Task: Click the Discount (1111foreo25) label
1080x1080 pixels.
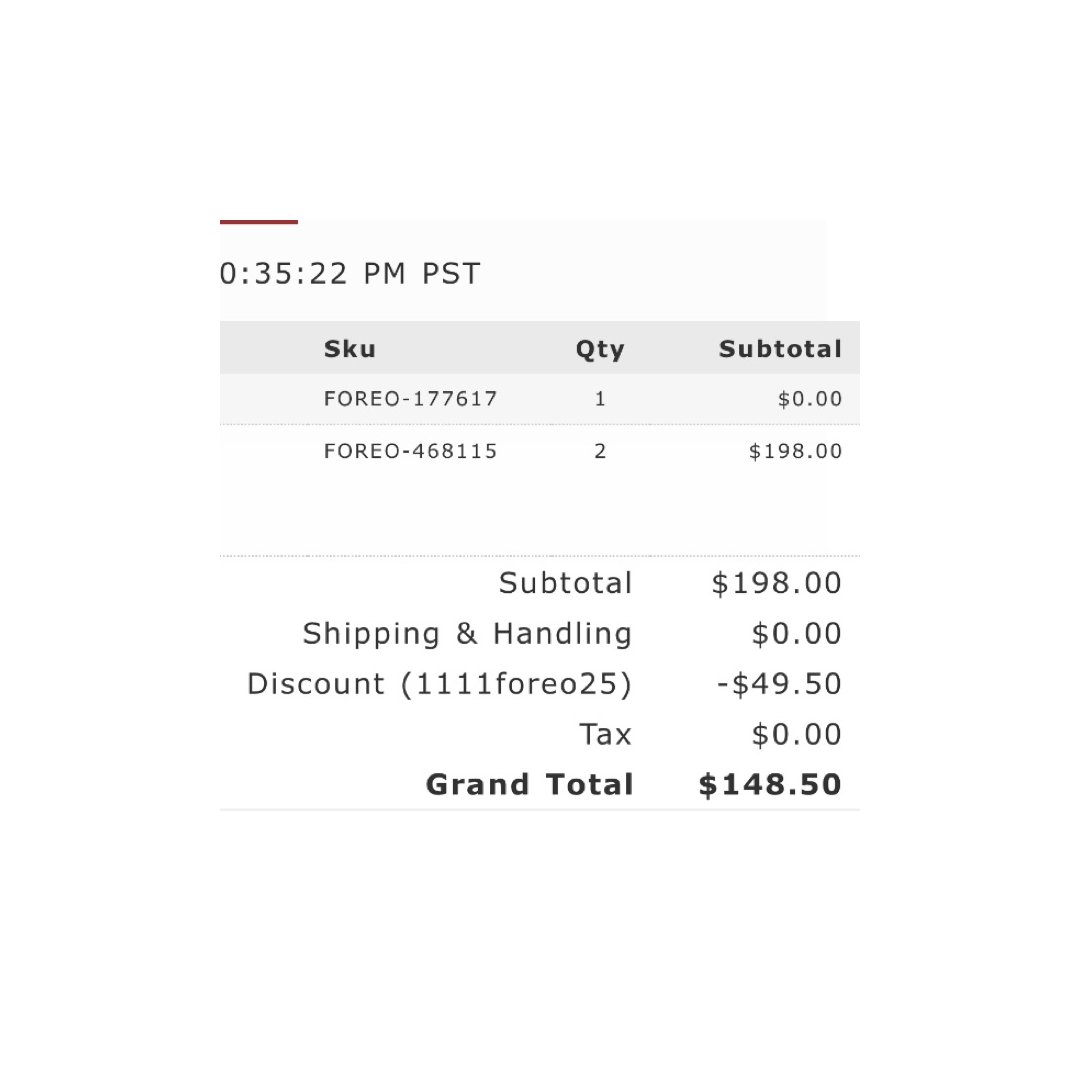Action: pos(439,685)
